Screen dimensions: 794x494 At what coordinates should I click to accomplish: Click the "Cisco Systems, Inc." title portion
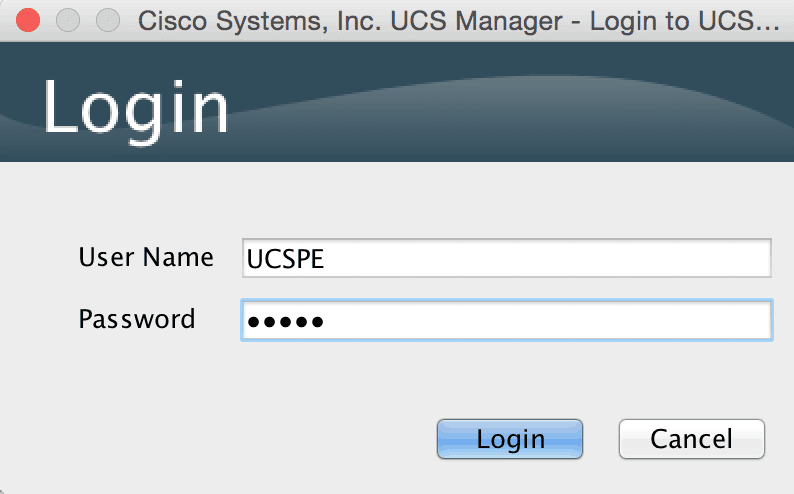coord(260,21)
